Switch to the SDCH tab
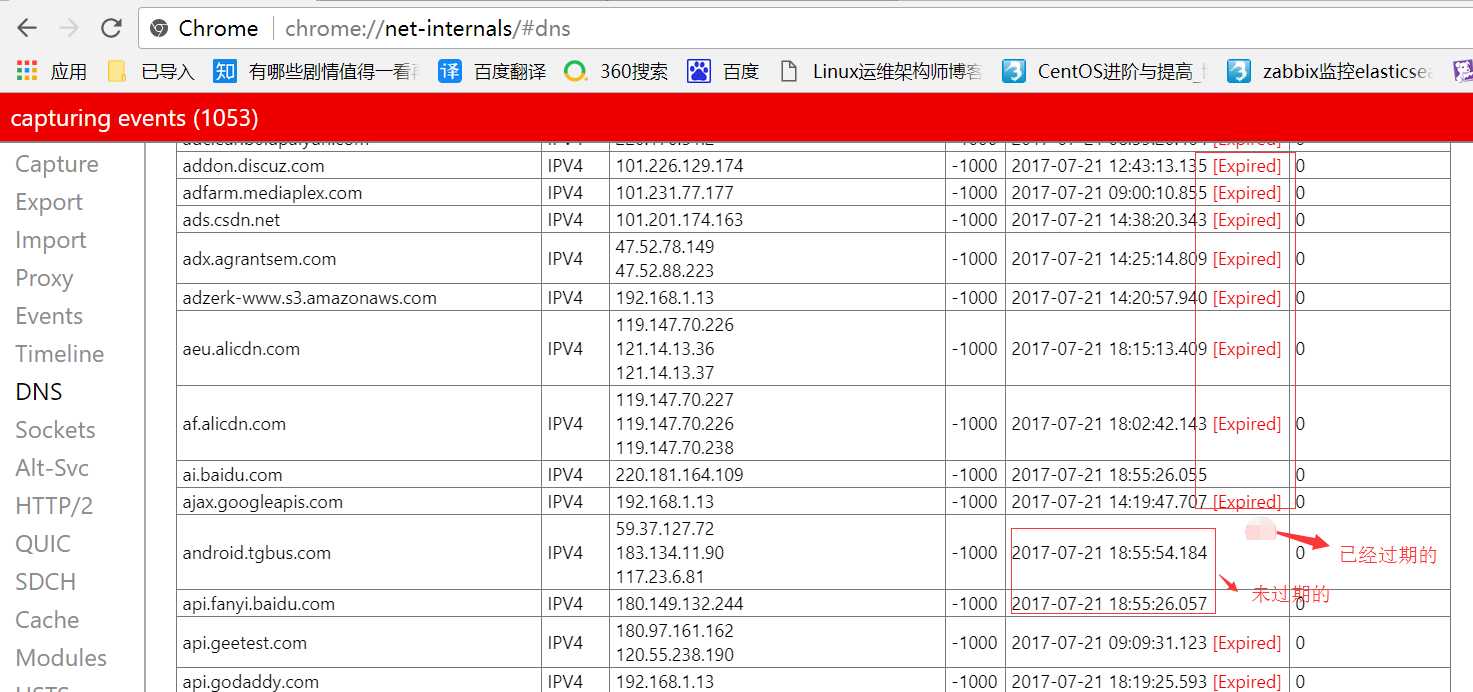This screenshot has height=692, width=1473. pyautogui.click(x=45, y=582)
